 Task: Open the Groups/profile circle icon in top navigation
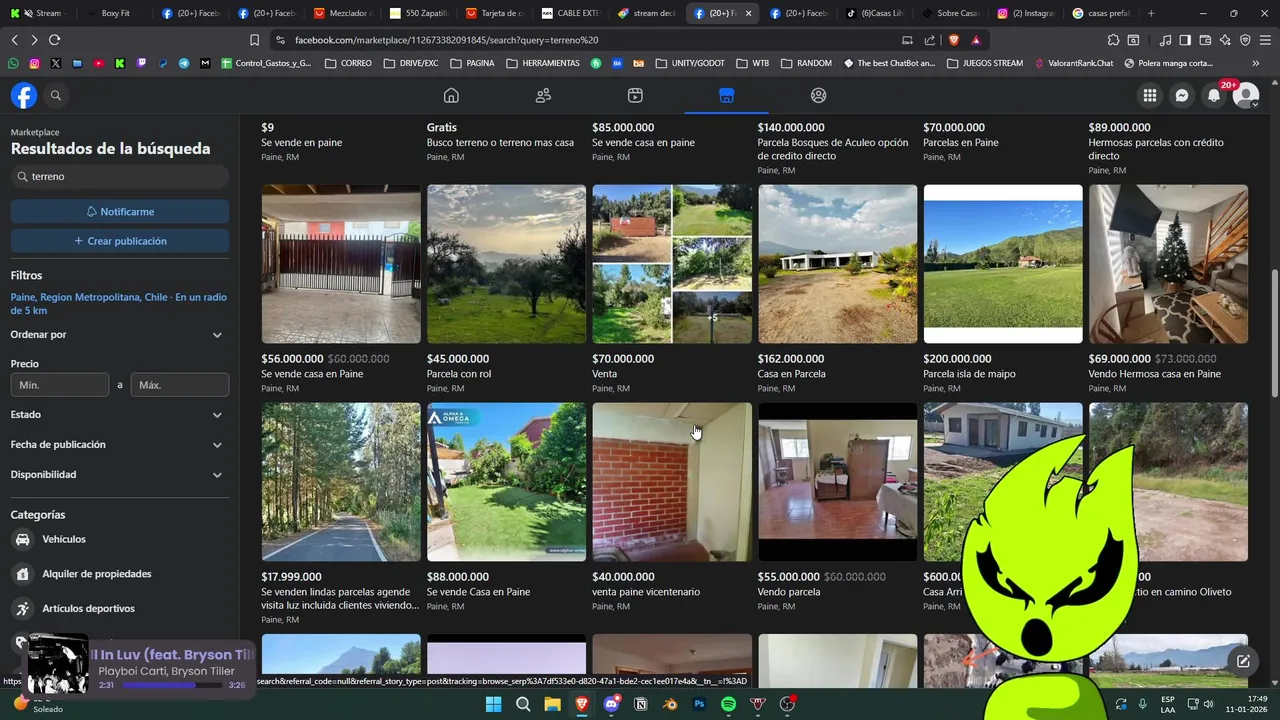point(818,95)
